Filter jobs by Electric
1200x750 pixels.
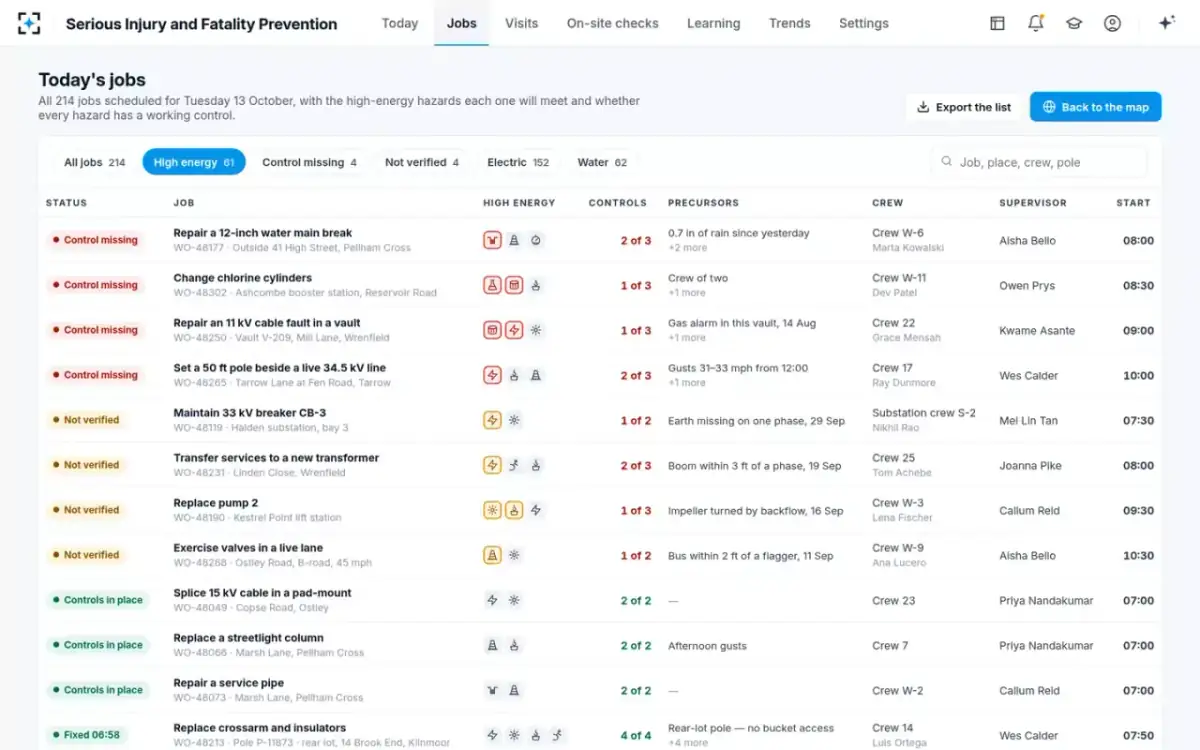click(518, 162)
